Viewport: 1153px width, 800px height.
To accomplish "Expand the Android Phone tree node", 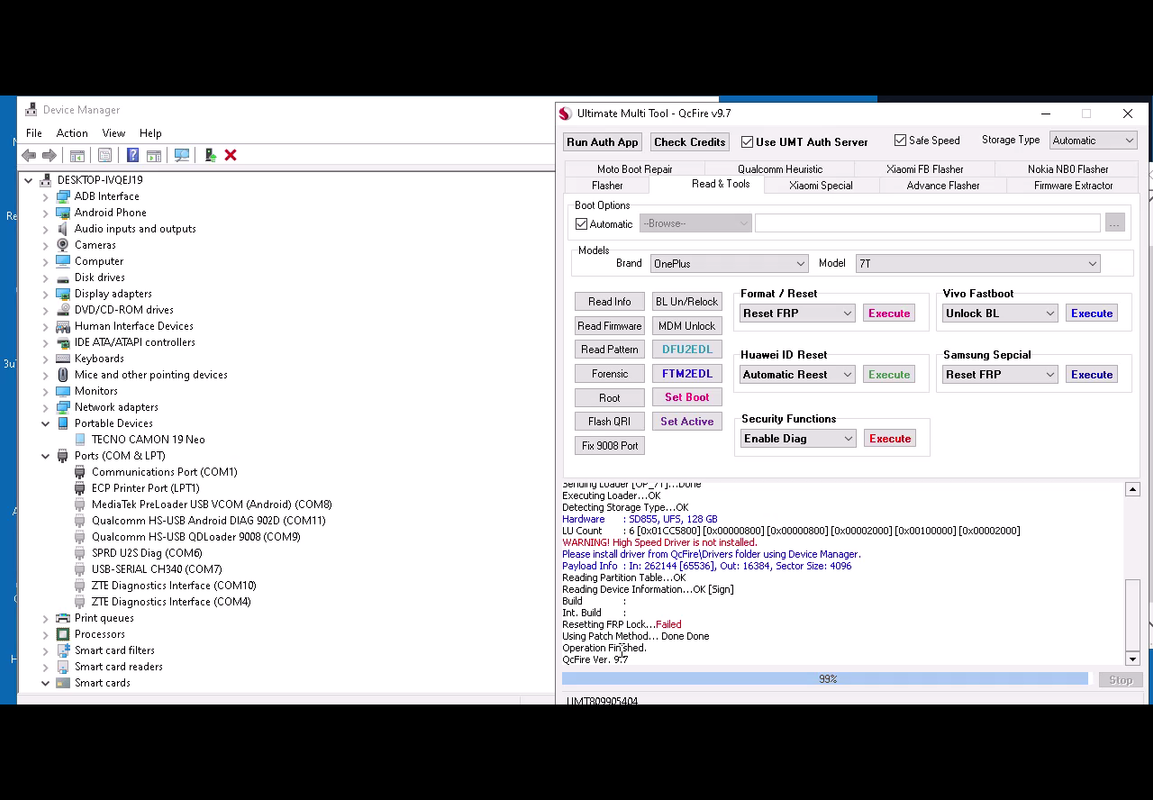I will click(46, 212).
